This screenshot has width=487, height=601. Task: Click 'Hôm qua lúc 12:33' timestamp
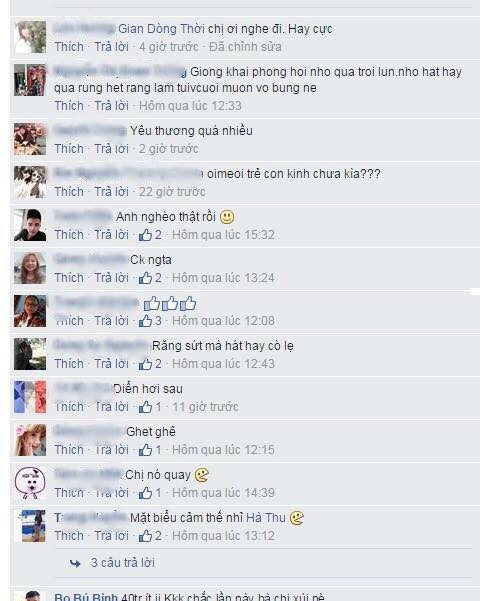tap(190, 105)
